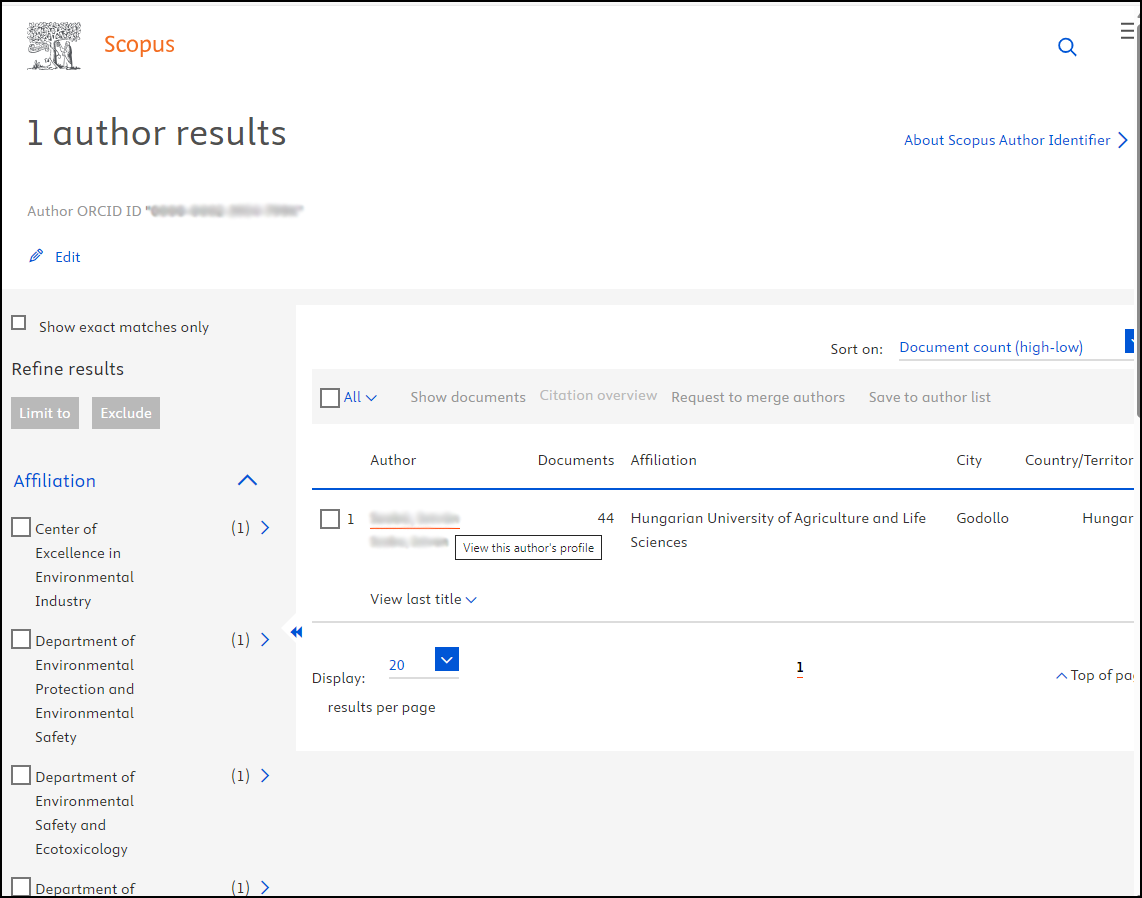Screen dimensions: 1142x898
Task: Expand Environmental Safety and Ecotoxicology arrow
Action: coord(265,776)
